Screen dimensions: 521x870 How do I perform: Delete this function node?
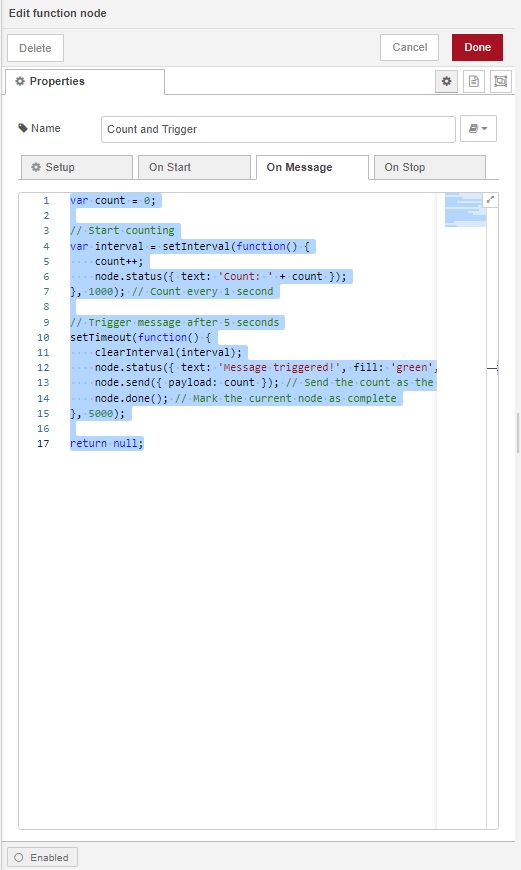coord(36,48)
